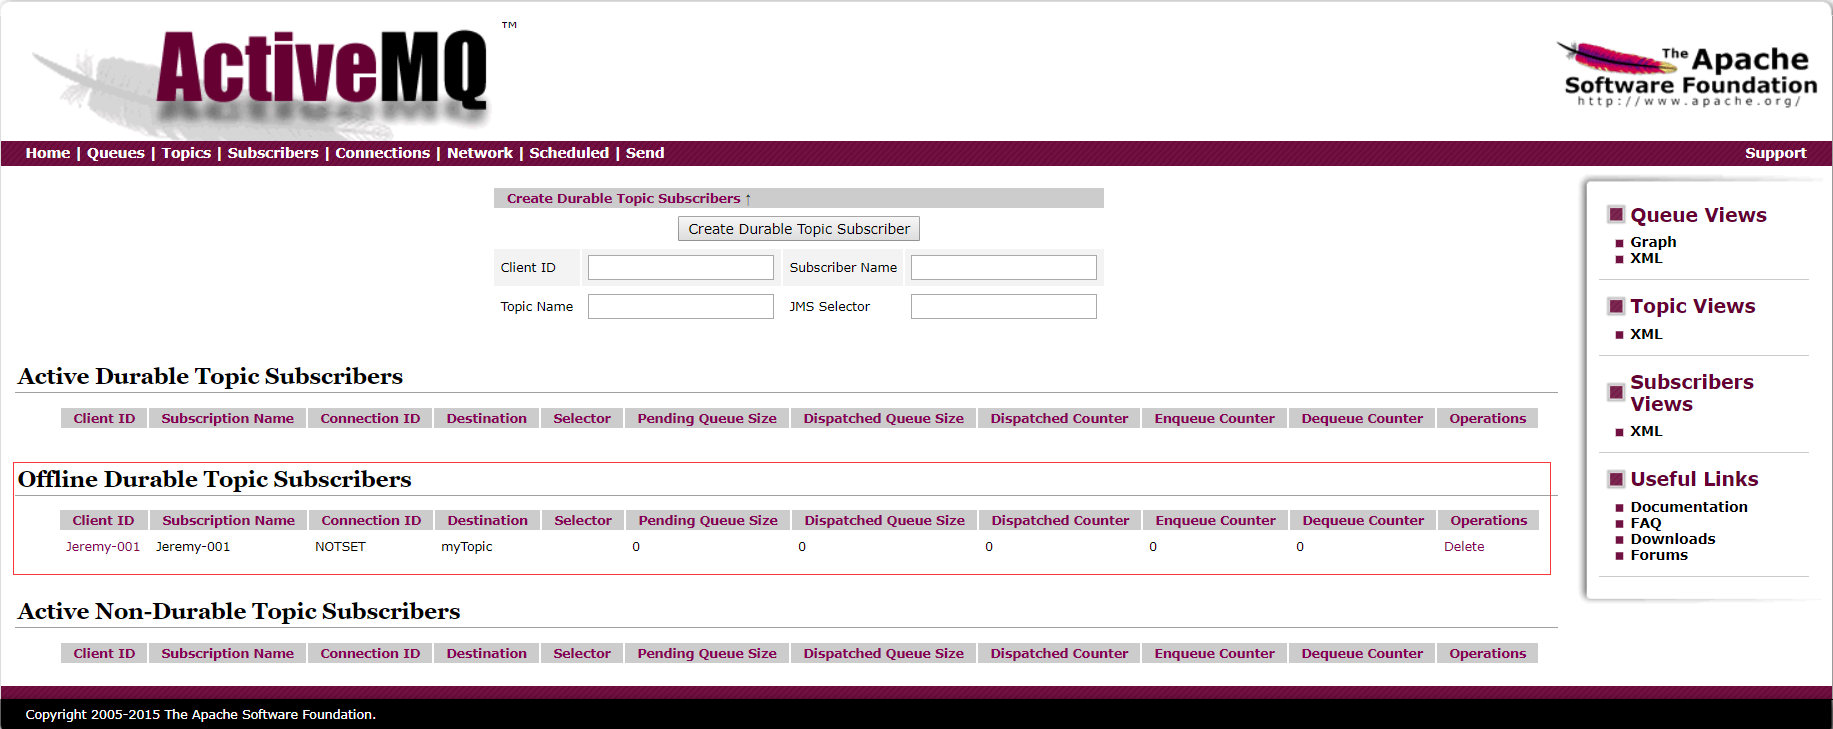Open the Send menu item
1833x729 pixels.
(x=645, y=153)
